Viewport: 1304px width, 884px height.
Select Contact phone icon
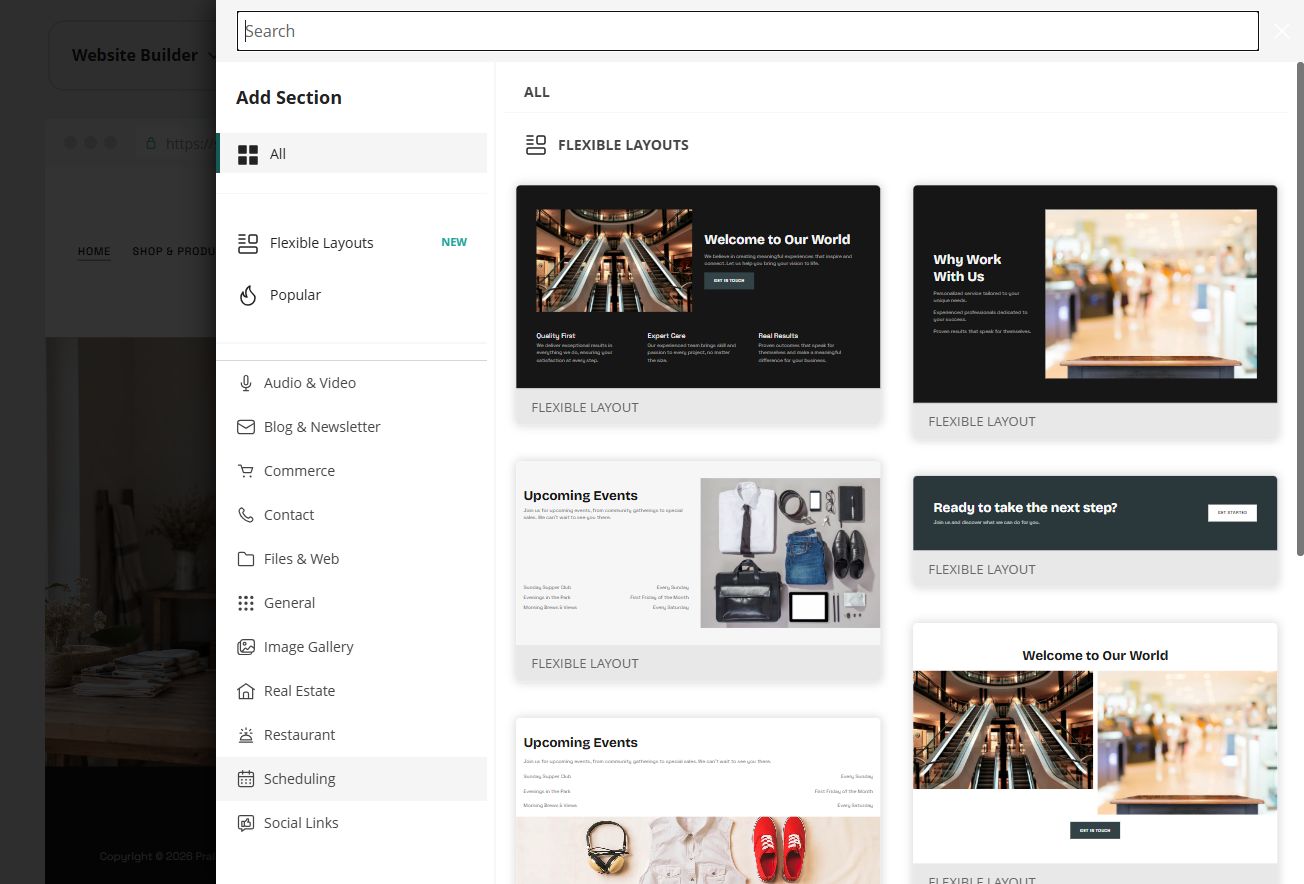tap(246, 515)
